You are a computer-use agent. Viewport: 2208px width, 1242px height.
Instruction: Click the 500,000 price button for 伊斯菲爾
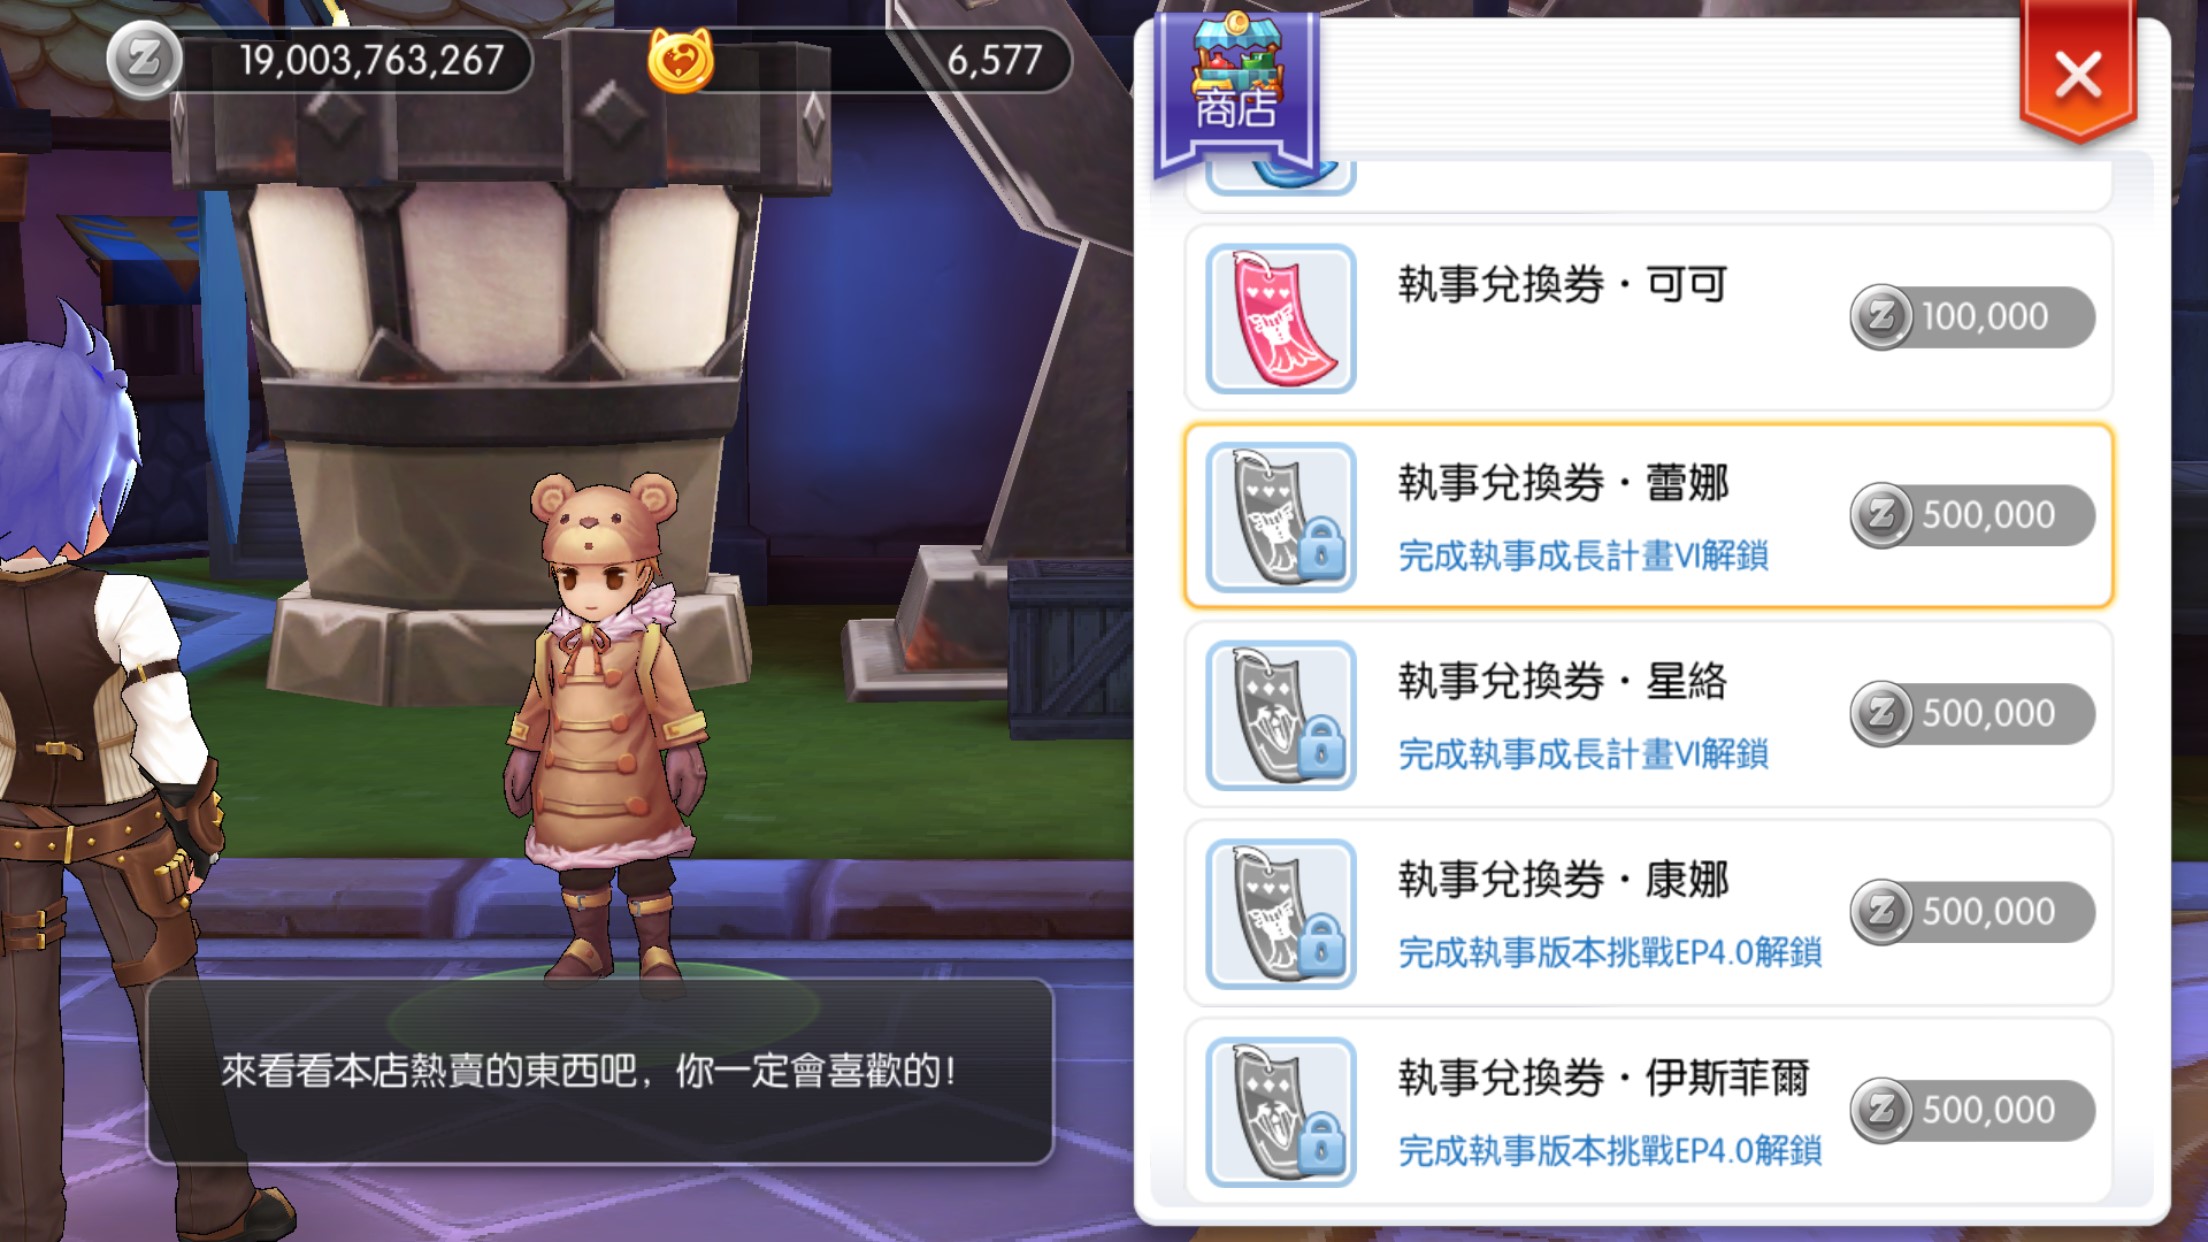pos(1972,1109)
